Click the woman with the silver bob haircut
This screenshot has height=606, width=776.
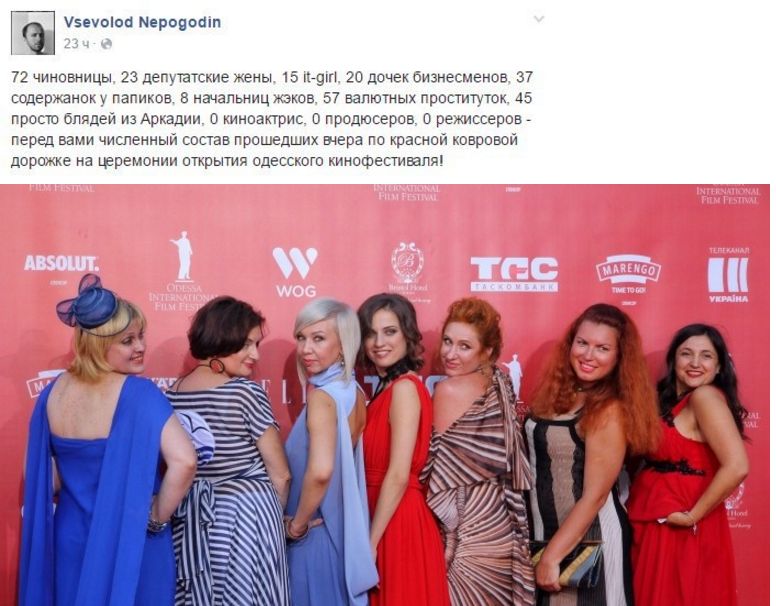[327, 446]
